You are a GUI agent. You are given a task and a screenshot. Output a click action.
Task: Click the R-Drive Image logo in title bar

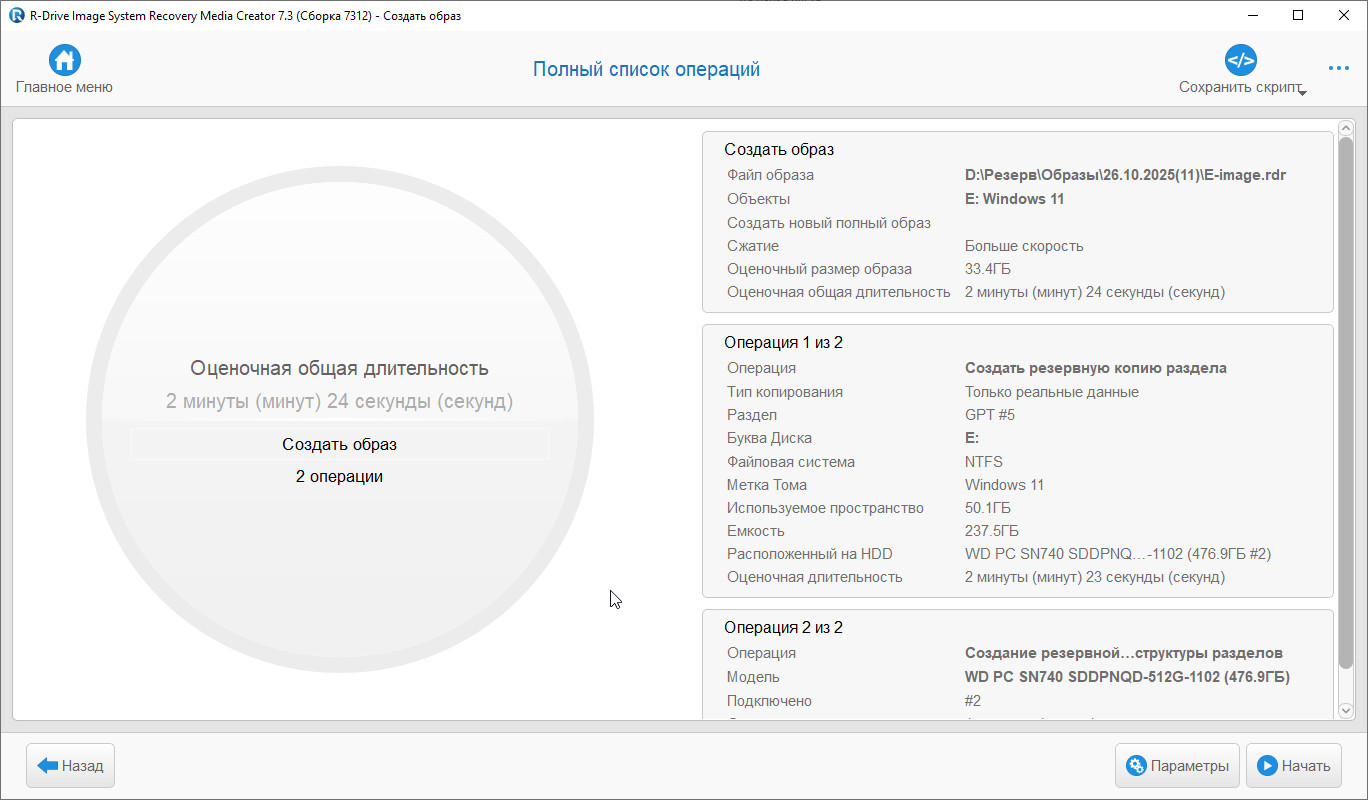coord(15,16)
